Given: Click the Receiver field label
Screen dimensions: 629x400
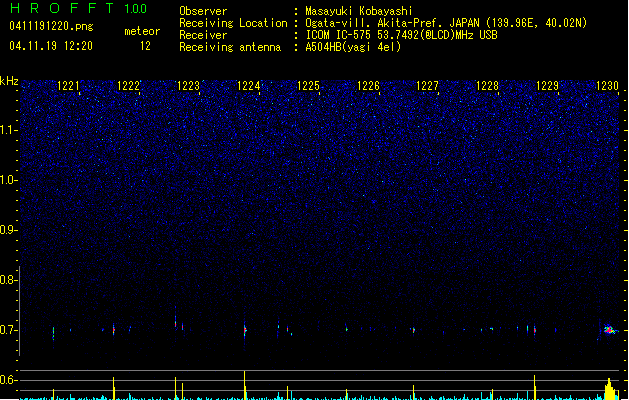Looking at the screenshot, I should (203, 35).
